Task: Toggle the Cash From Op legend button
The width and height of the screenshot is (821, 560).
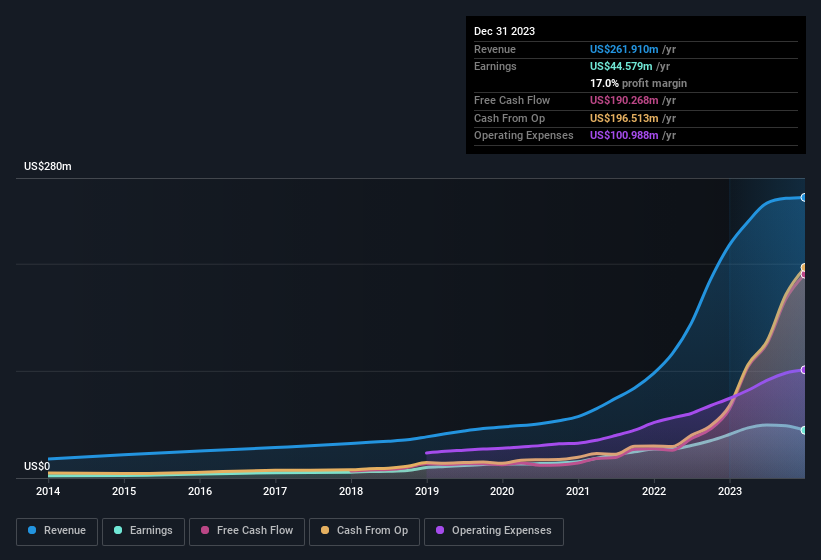Action: (364, 531)
